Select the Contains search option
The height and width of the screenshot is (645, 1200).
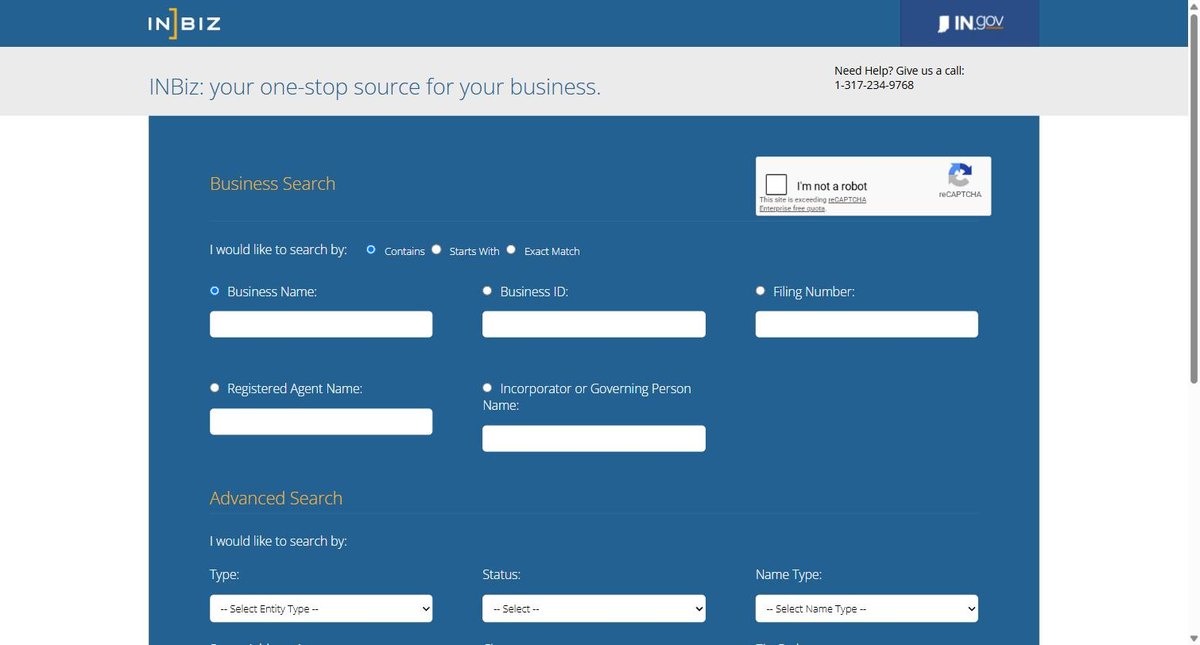pos(371,250)
